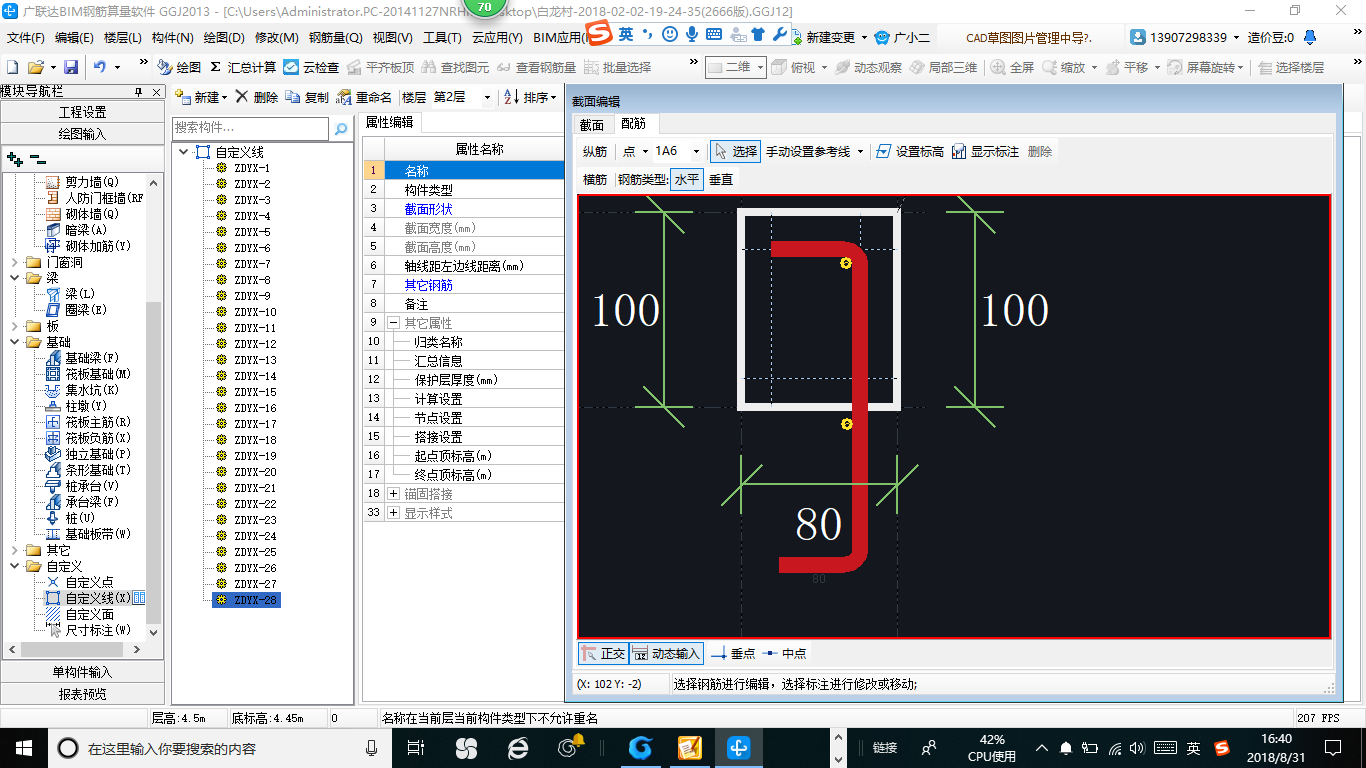Click the collapse-all minus icon in navigation
Screen dimensions: 1366x768
37,158
